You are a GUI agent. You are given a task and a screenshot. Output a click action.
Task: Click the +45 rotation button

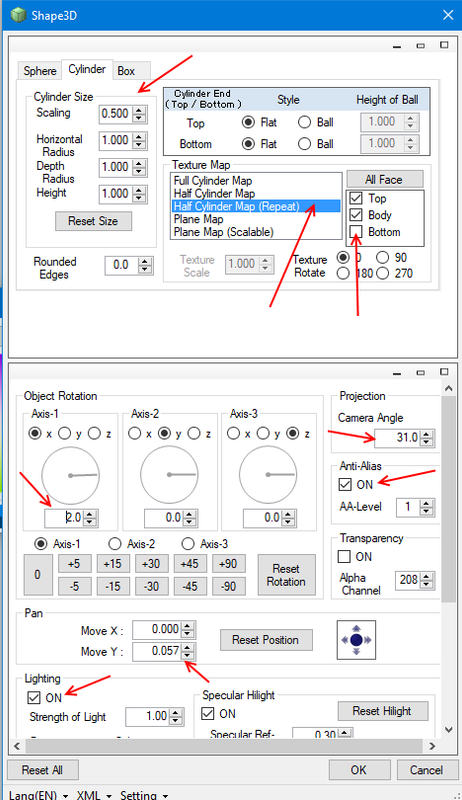[190, 564]
